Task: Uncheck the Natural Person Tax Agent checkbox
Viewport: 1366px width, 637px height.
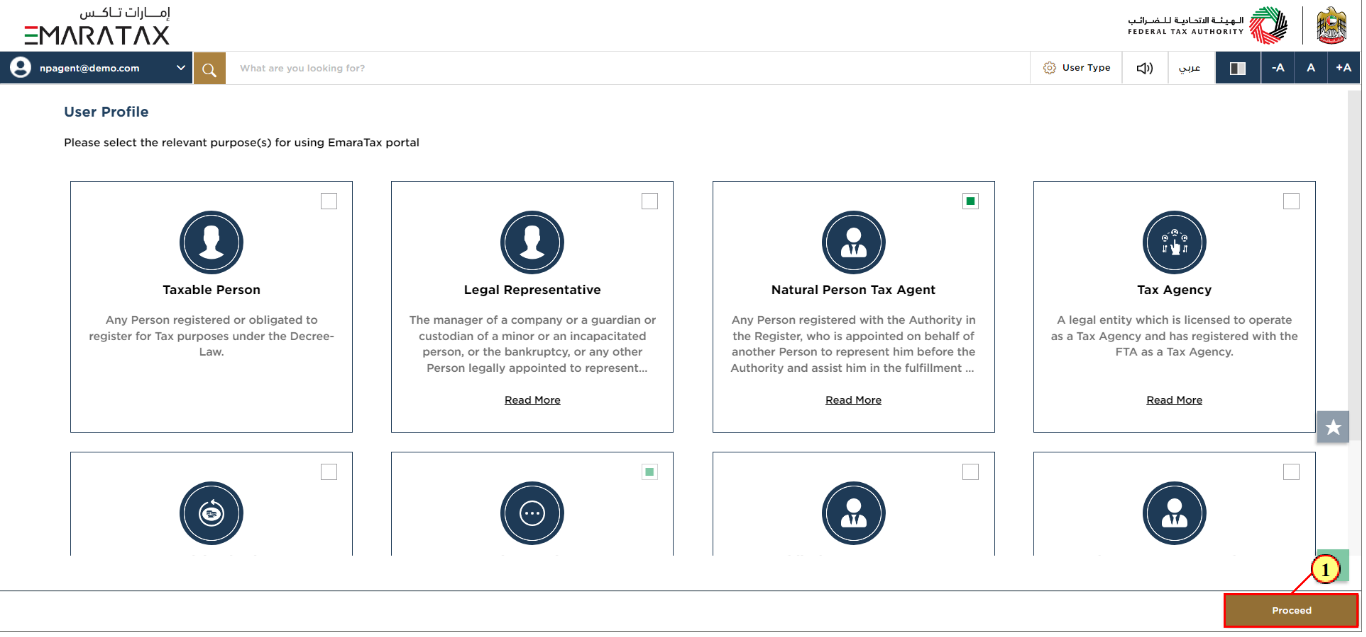Action: (970, 201)
